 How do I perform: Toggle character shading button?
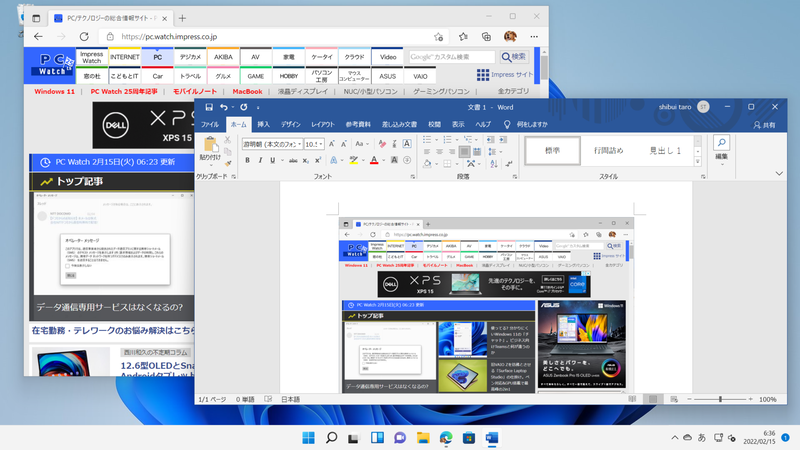point(394,161)
